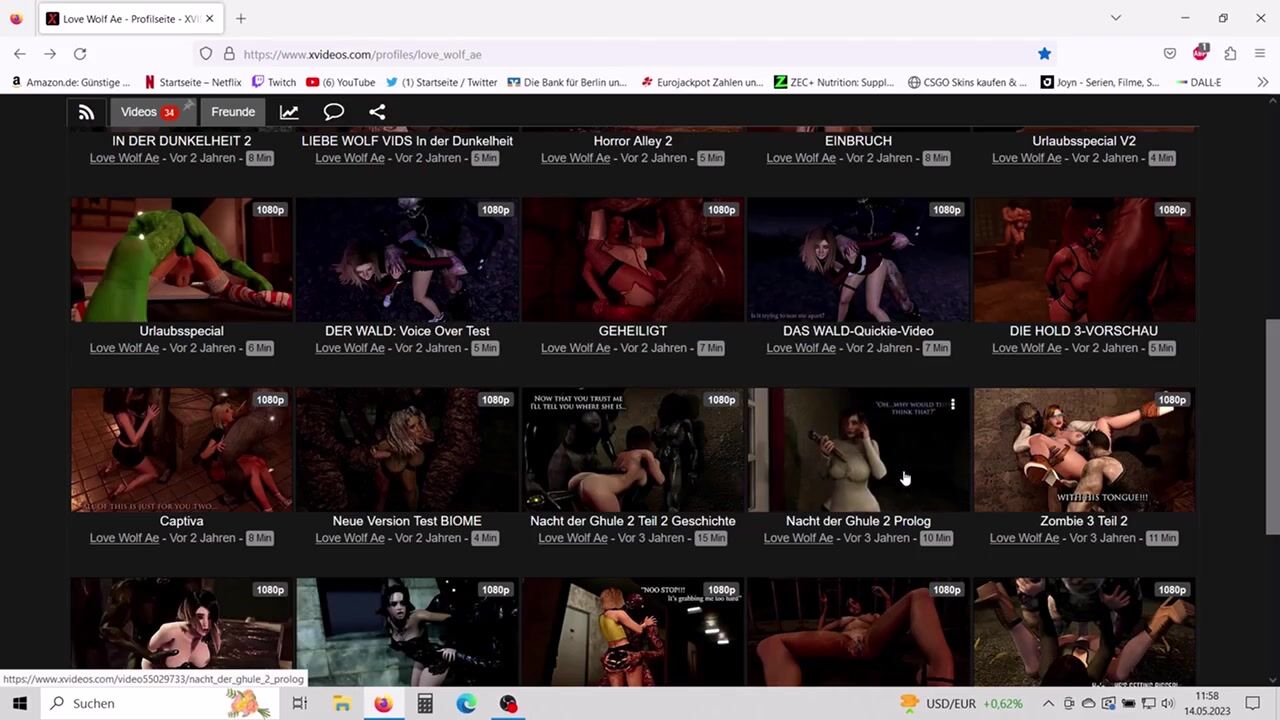Expand the bookmarks toolbar overflow chevron

(1262, 82)
